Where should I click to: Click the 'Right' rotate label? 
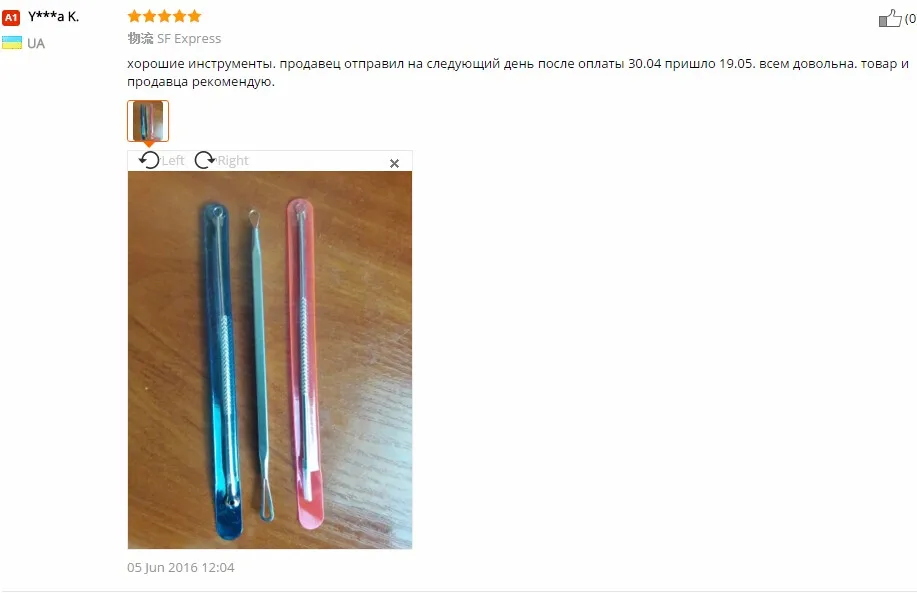(x=233, y=160)
